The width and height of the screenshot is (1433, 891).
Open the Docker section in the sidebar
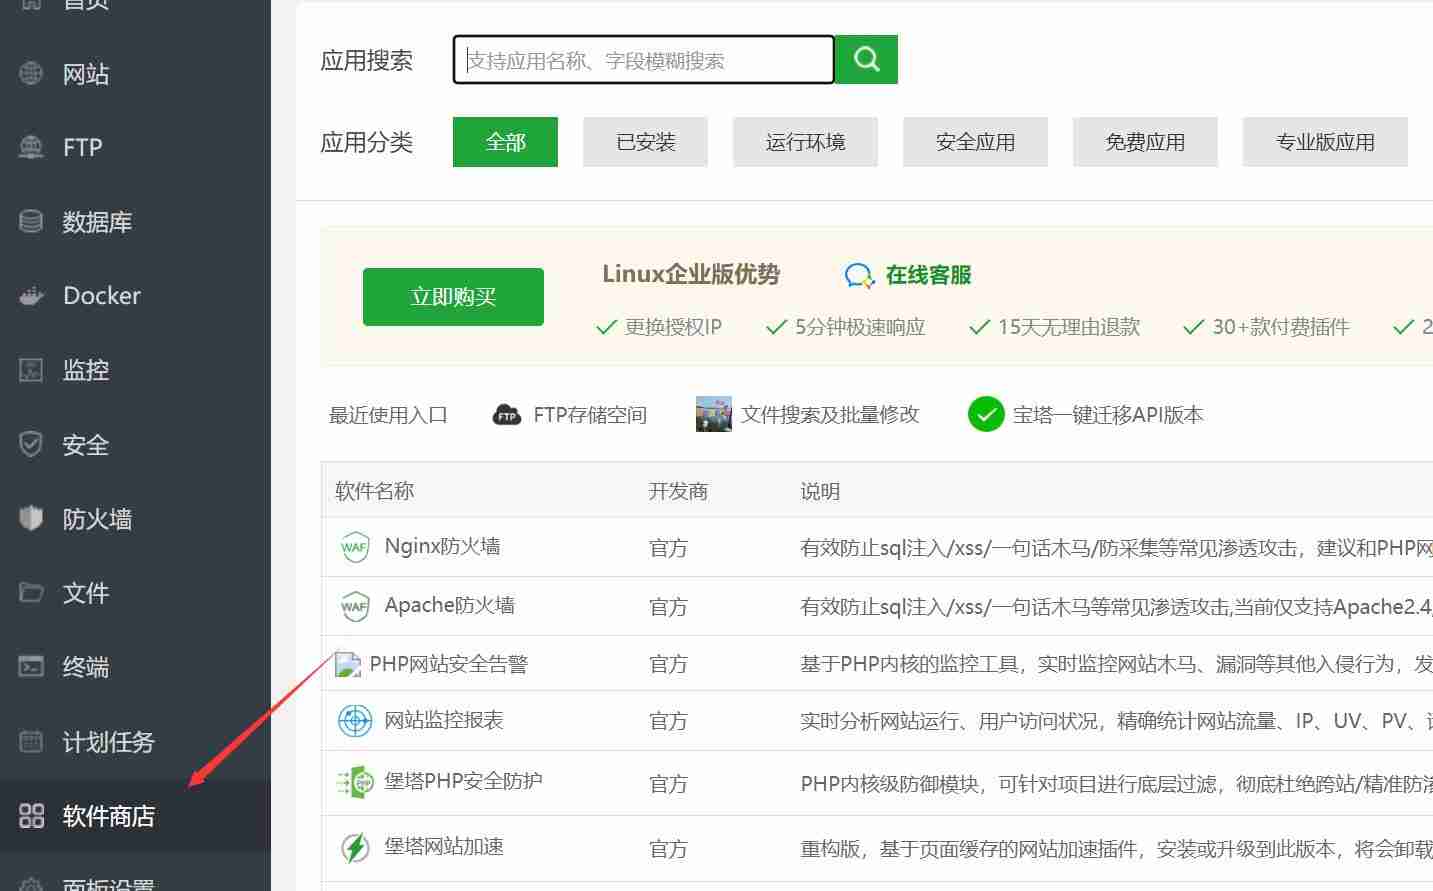coord(100,295)
